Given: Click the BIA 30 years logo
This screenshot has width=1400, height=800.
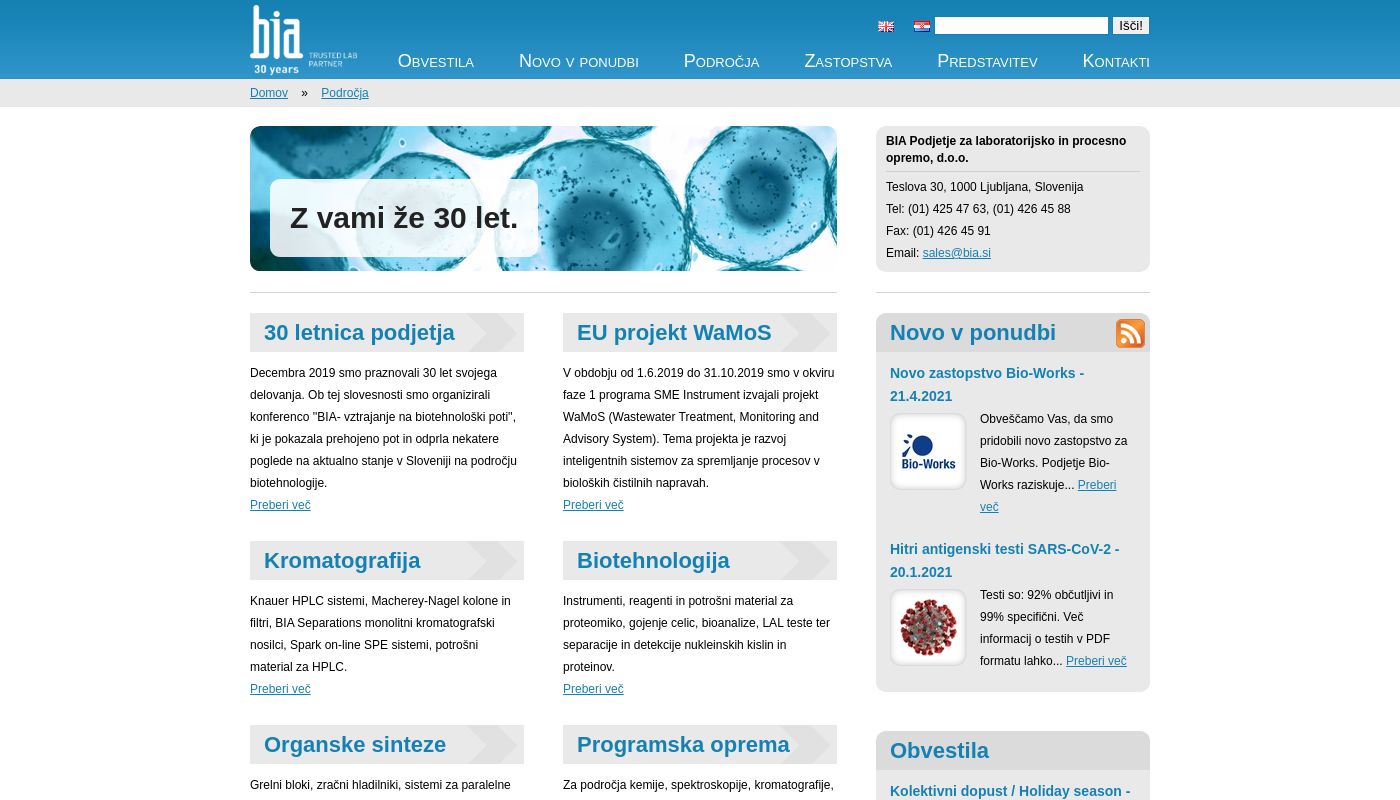Looking at the screenshot, I should coord(303,40).
